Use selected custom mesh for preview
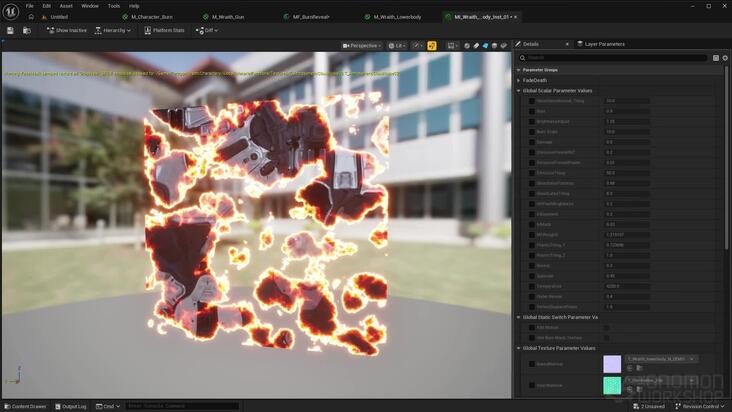 [504, 46]
